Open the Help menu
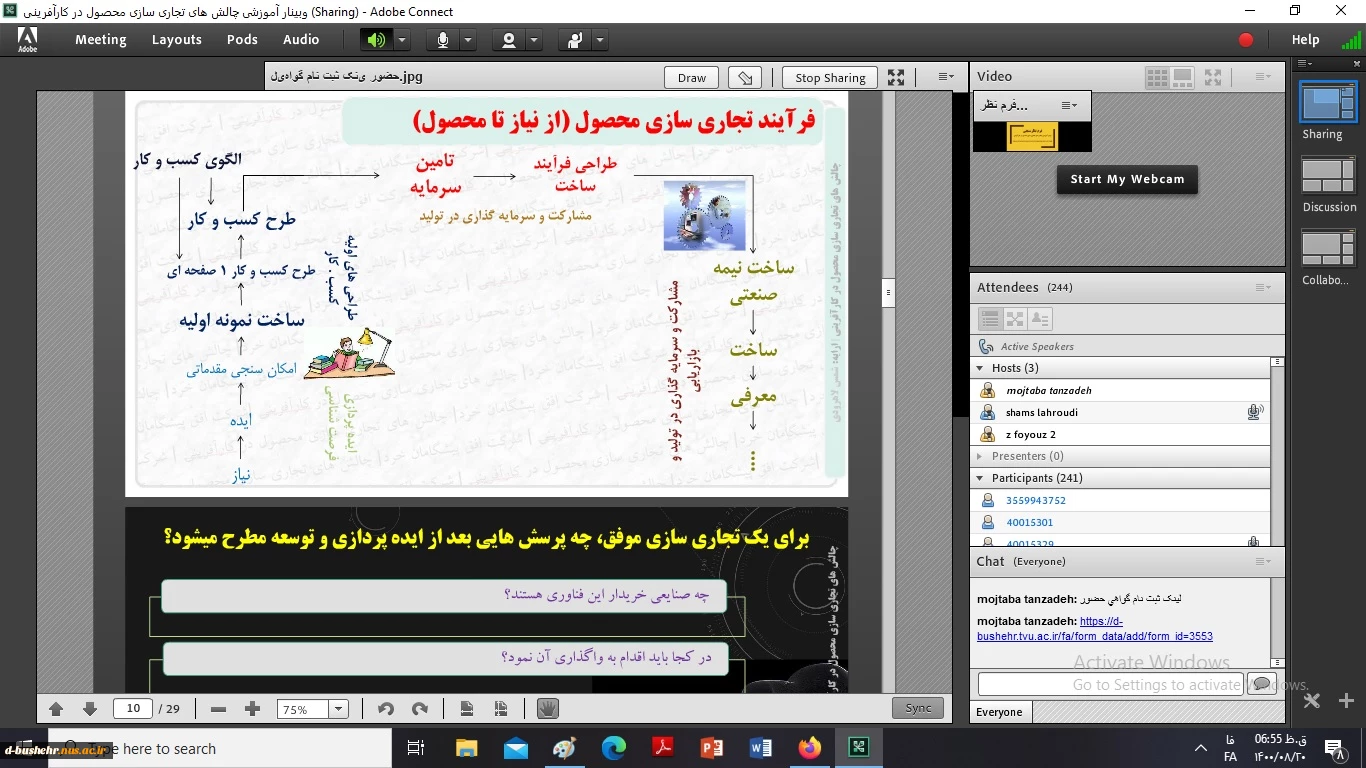 click(1305, 40)
